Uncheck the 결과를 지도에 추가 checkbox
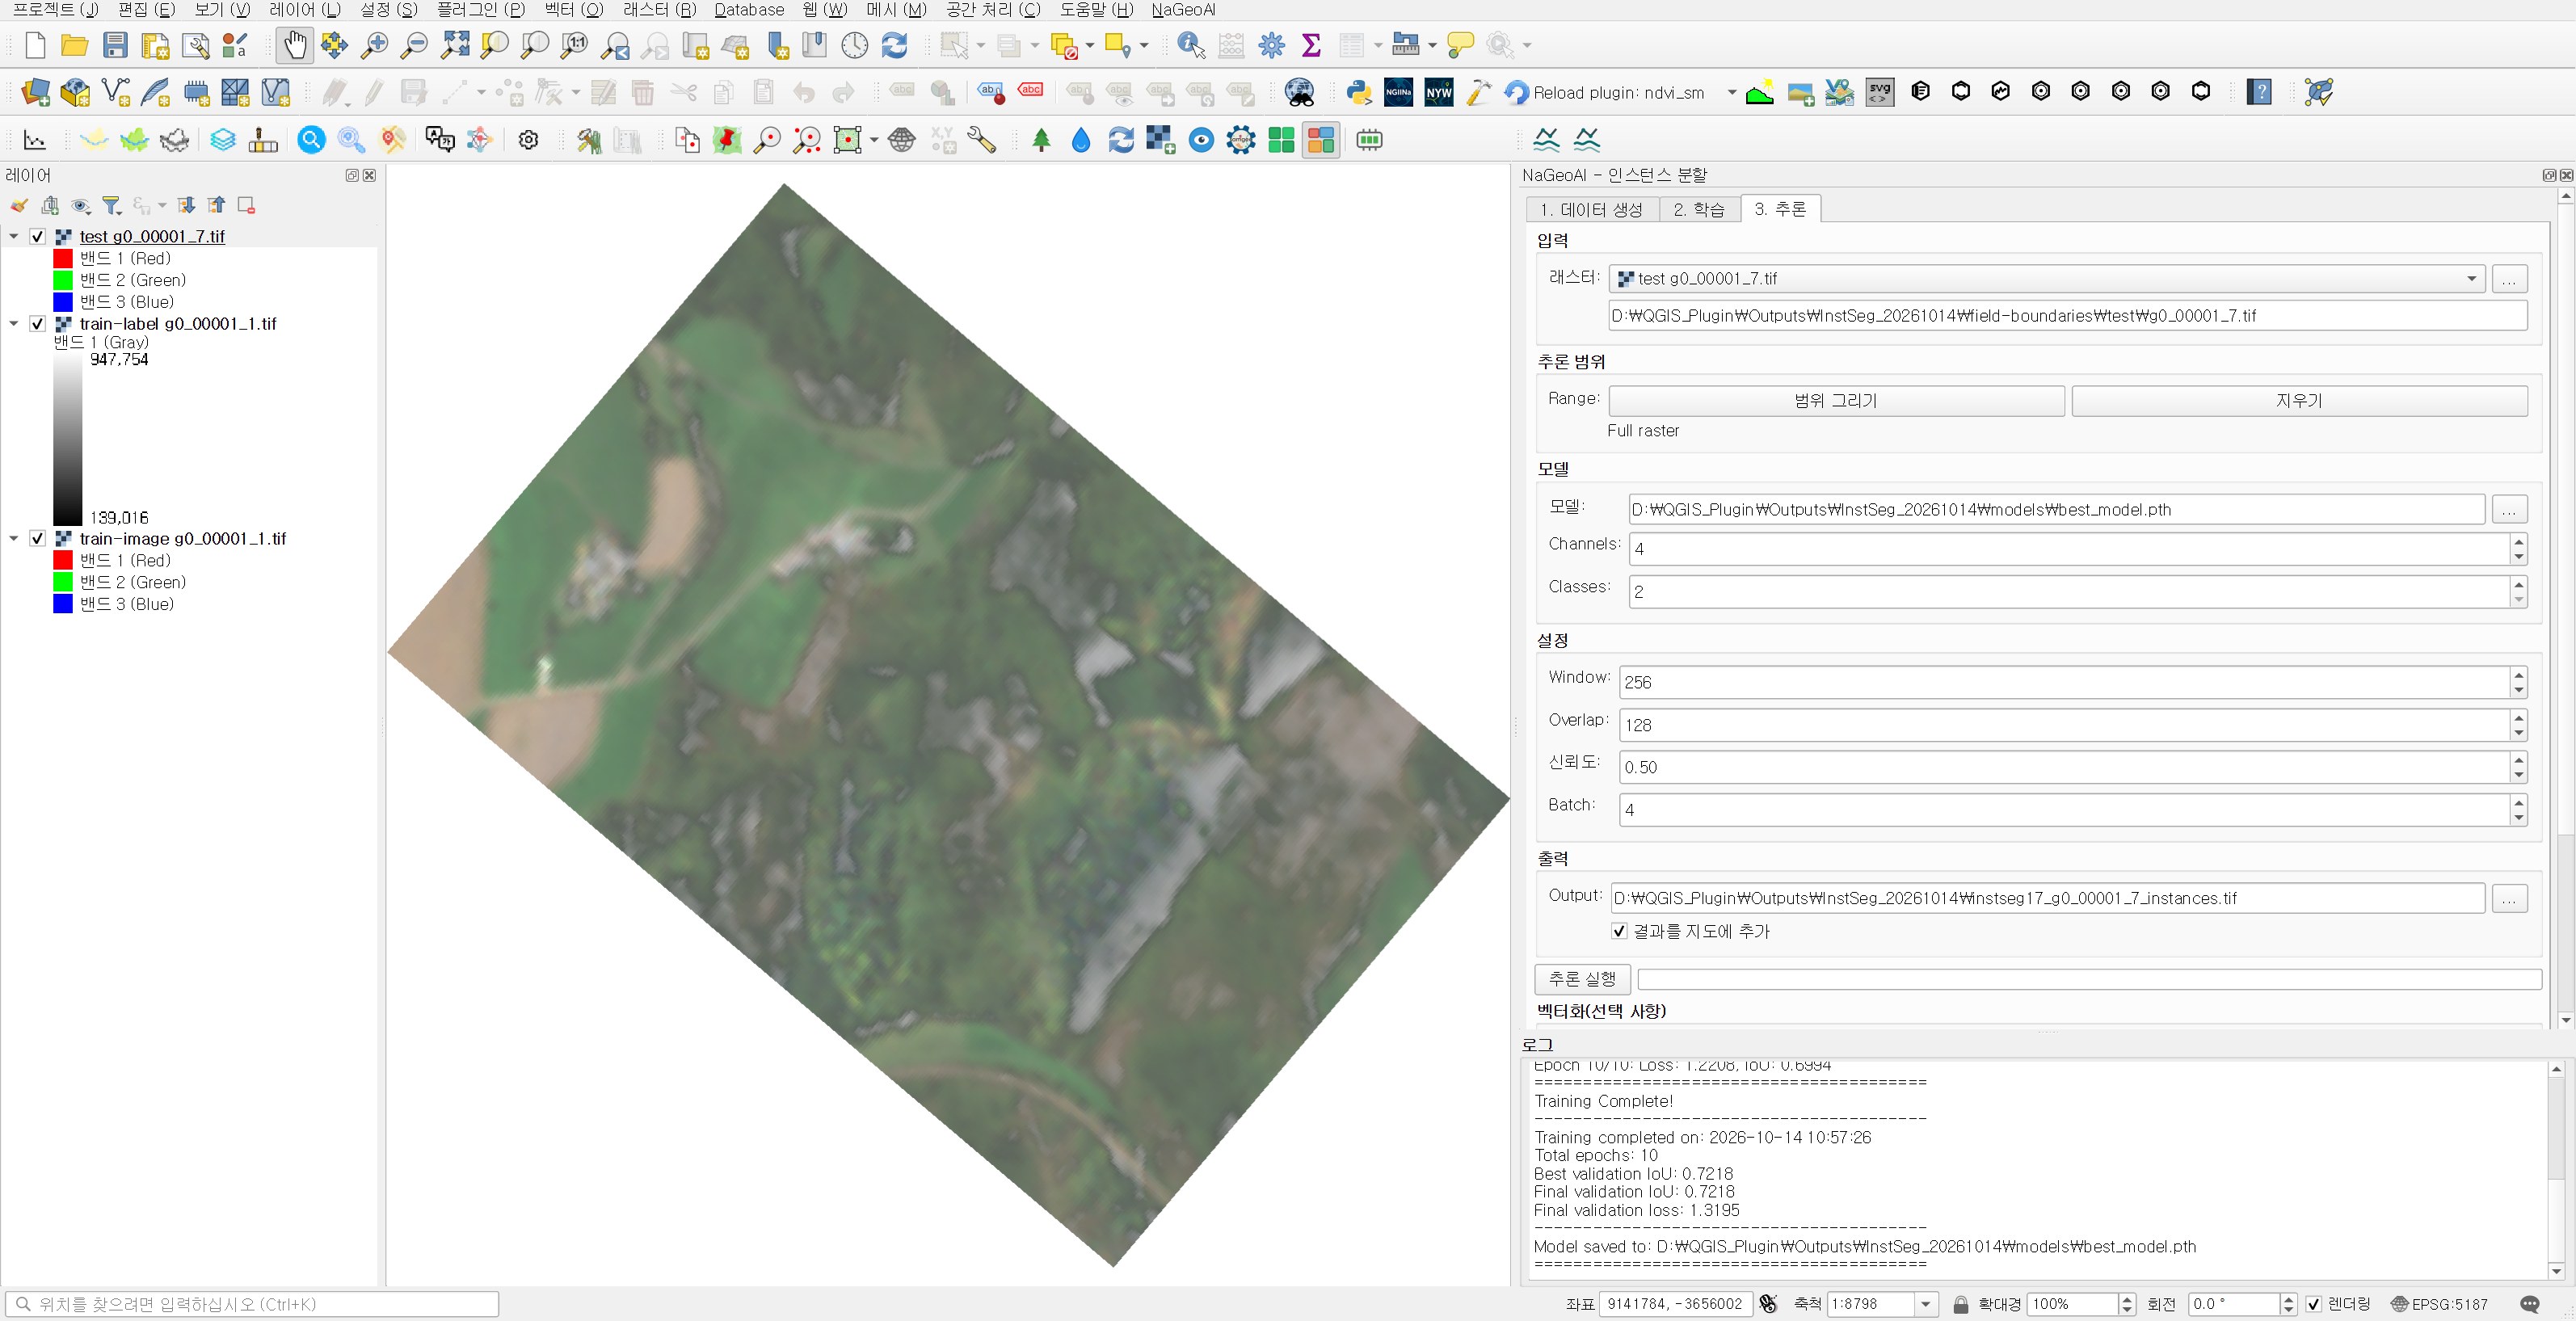This screenshot has width=2576, height=1321. [1619, 931]
